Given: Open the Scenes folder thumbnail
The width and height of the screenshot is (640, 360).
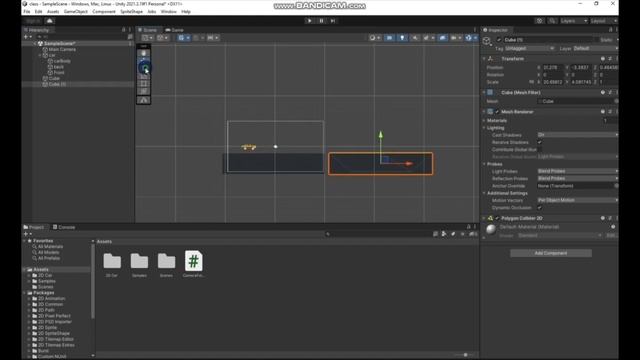Looking at the screenshot, I should (x=166, y=261).
